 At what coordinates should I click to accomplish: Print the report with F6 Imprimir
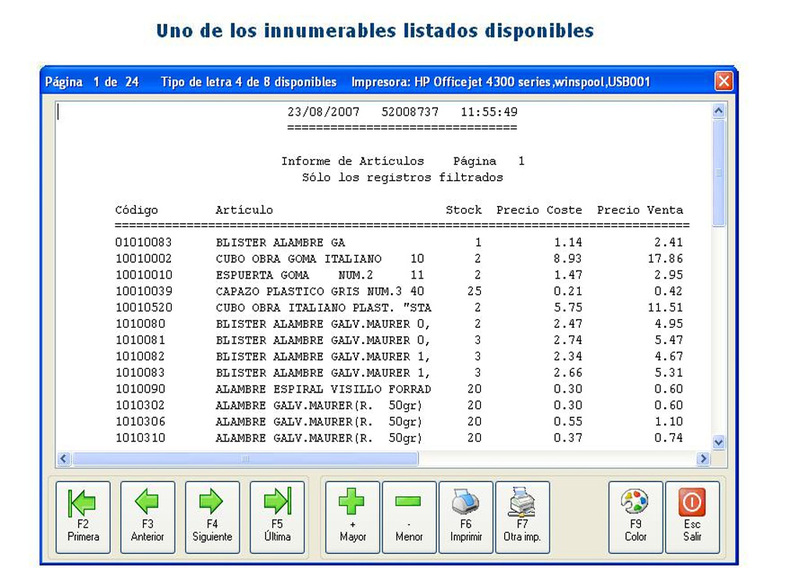pyautogui.click(x=466, y=517)
